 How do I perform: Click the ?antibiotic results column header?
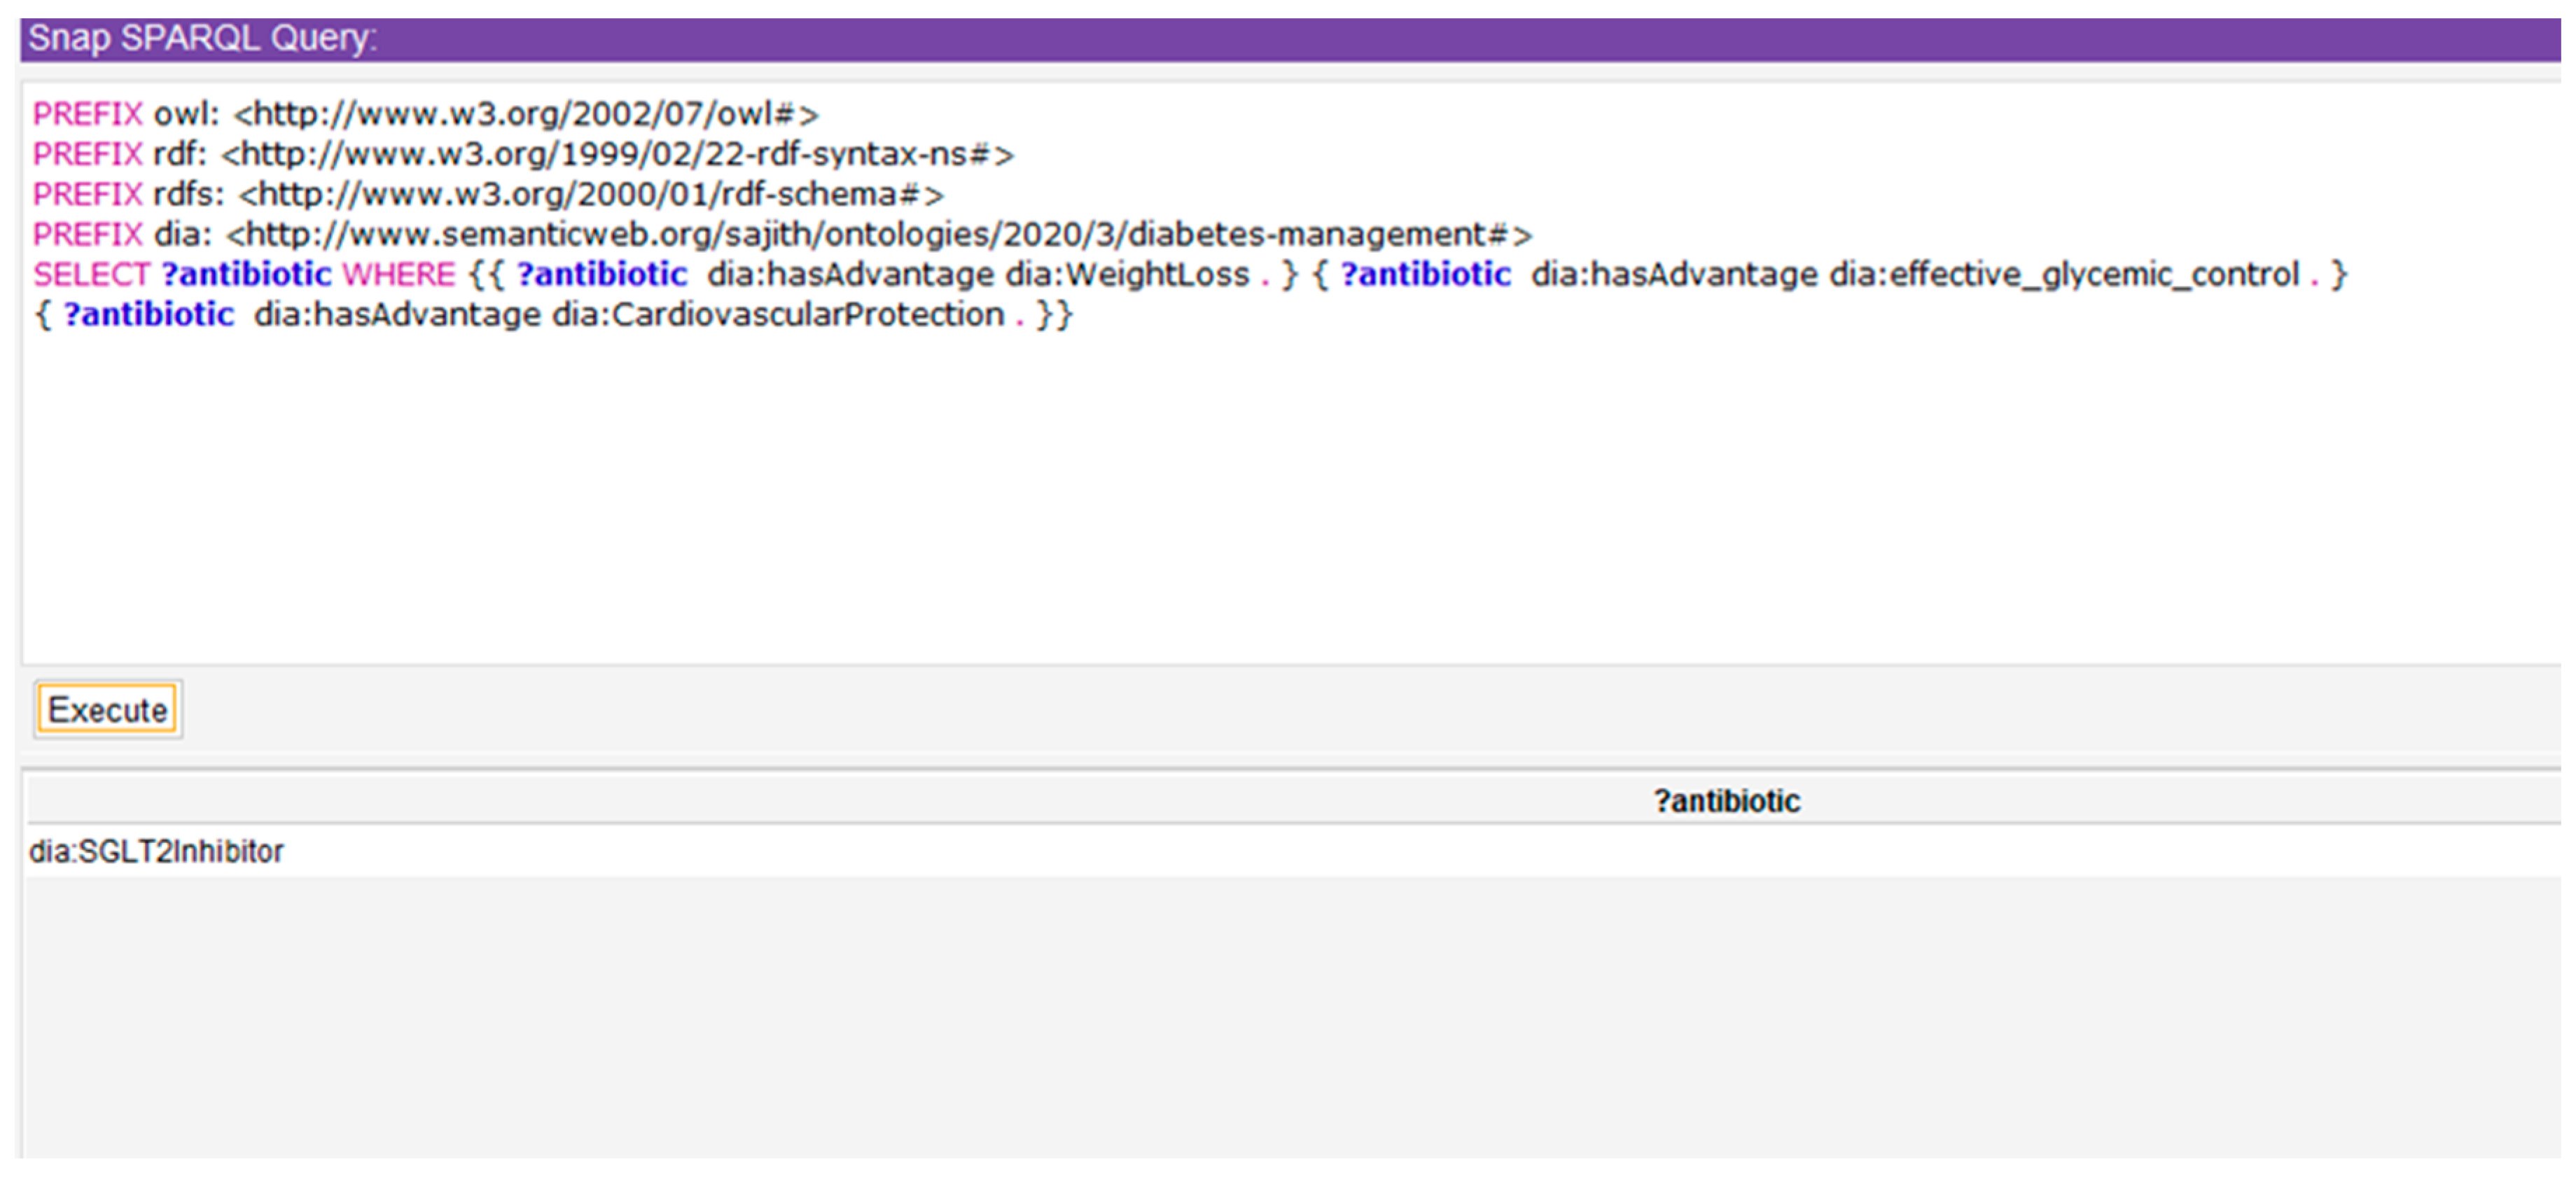tap(1726, 800)
